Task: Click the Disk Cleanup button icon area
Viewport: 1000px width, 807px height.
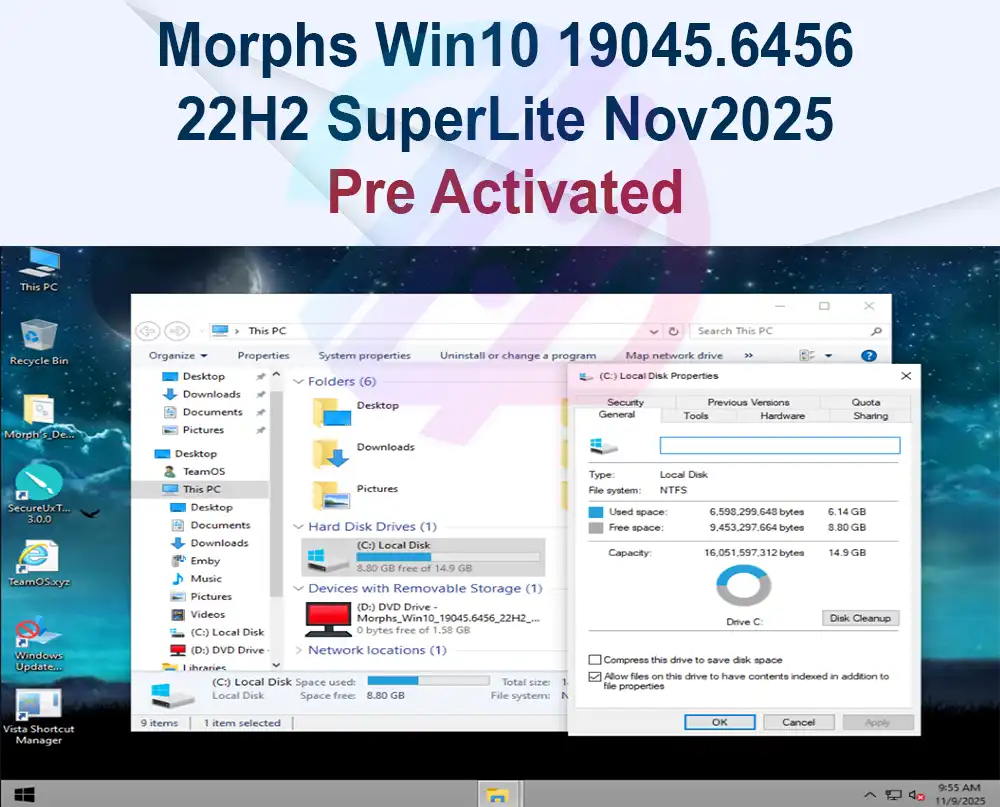Action: click(860, 618)
